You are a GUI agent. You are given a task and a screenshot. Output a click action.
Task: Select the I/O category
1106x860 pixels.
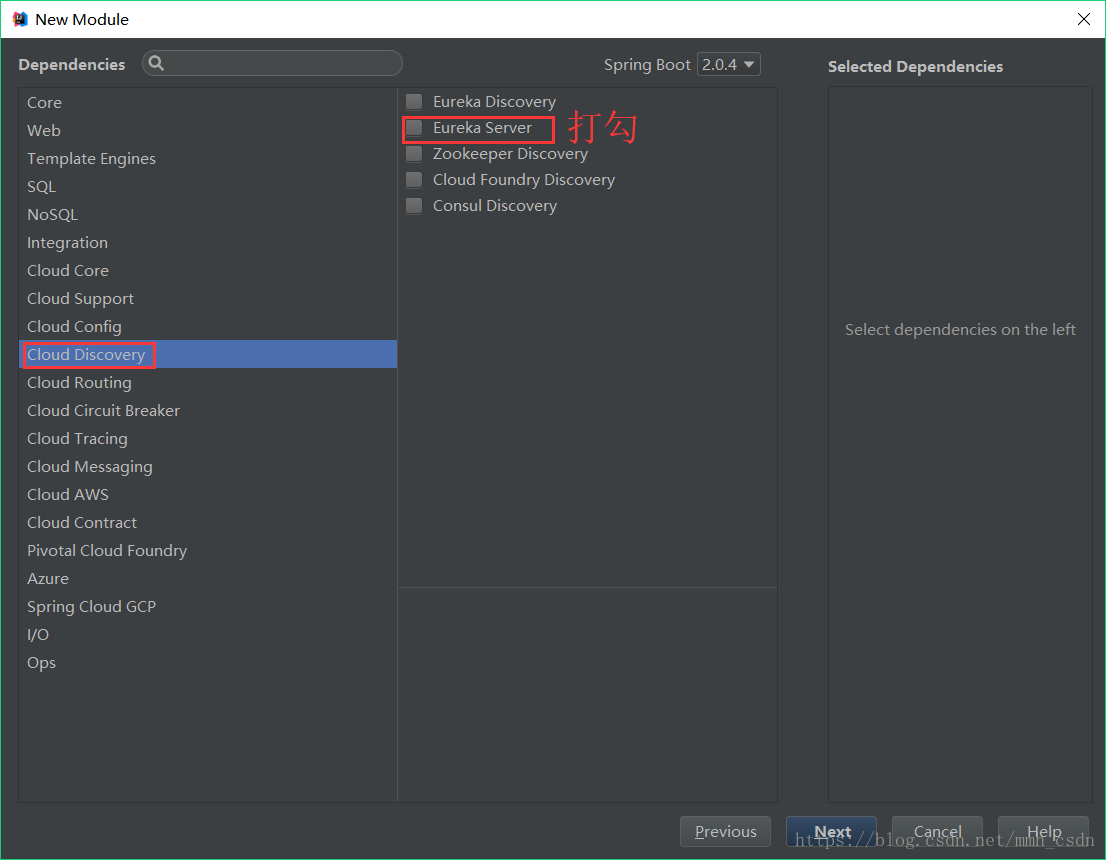click(x=208, y=634)
